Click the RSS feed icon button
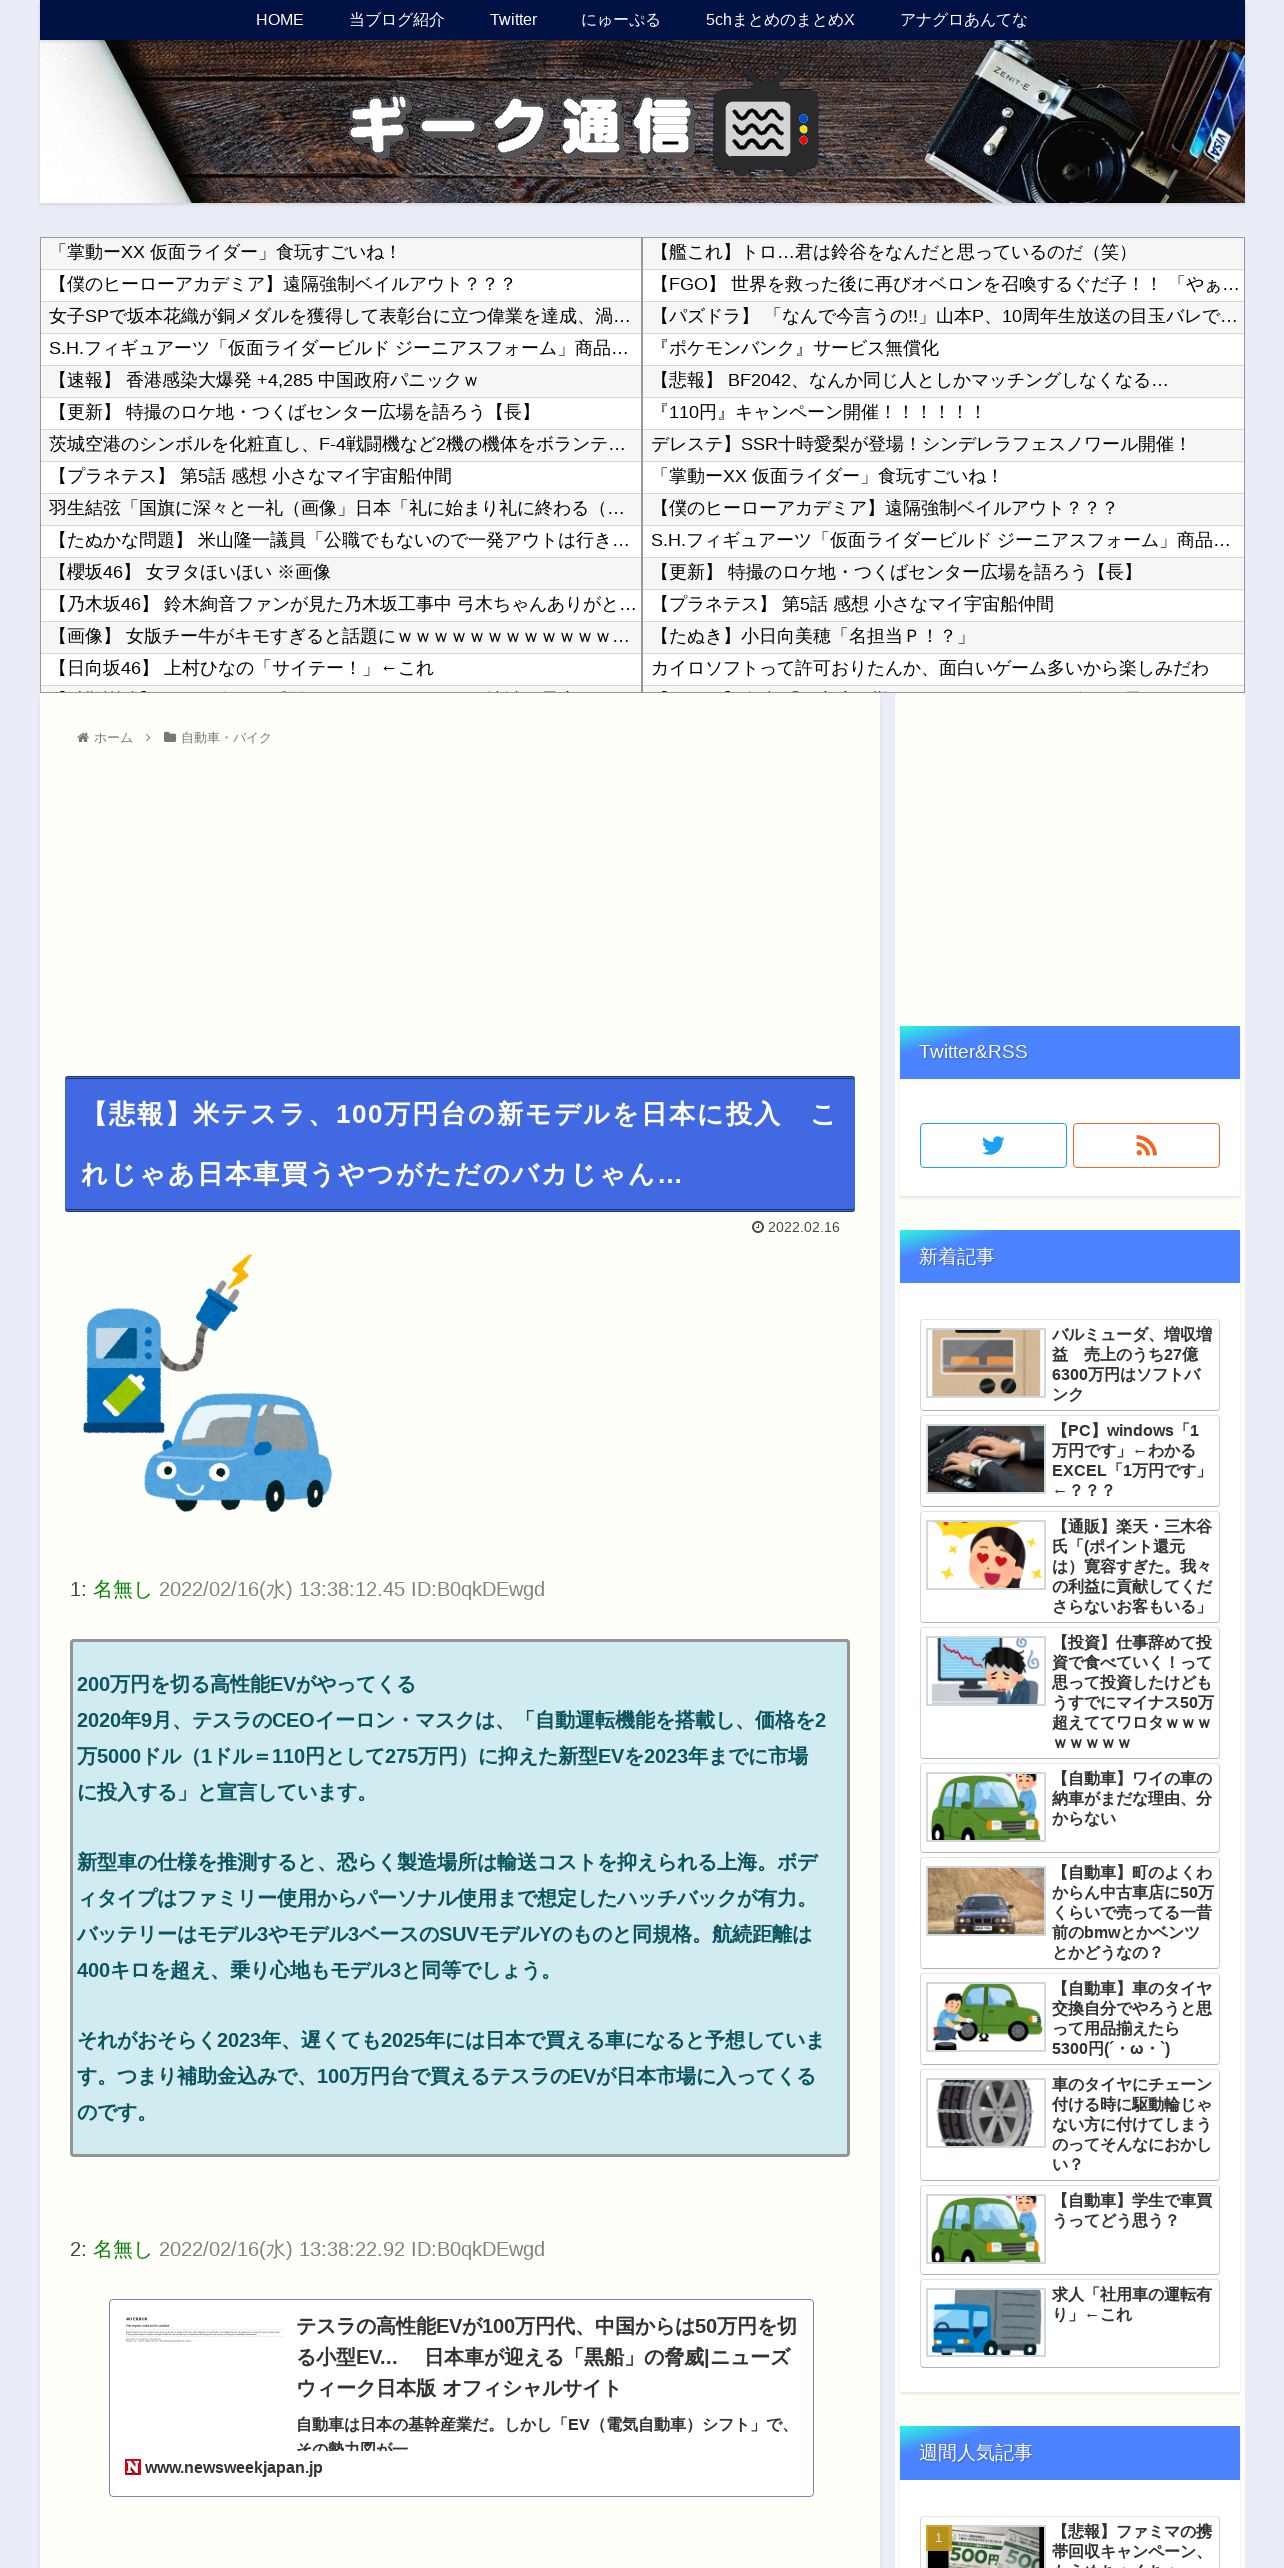The image size is (1284, 2568). point(1146,1145)
